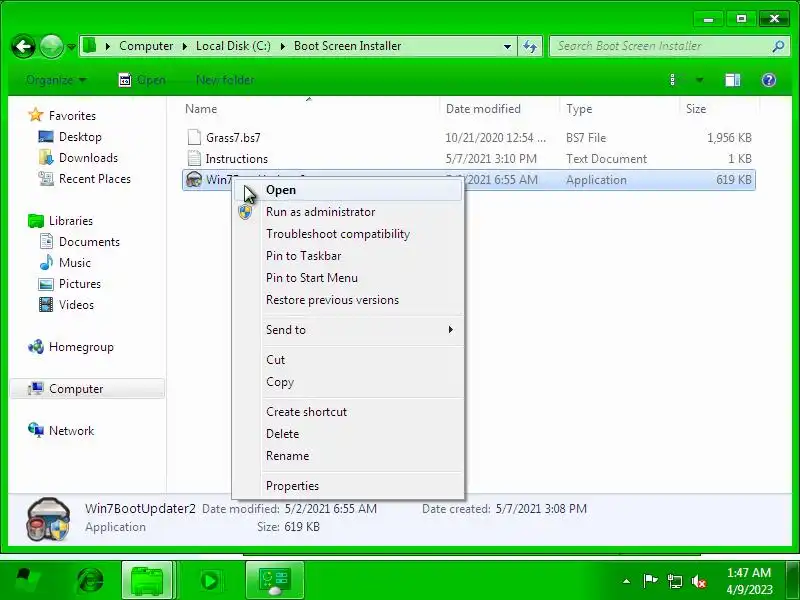Screen dimensions: 800x600
Task: Expand breadcrumb arrow after Computer
Action: pyautogui.click(x=185, y=46)
